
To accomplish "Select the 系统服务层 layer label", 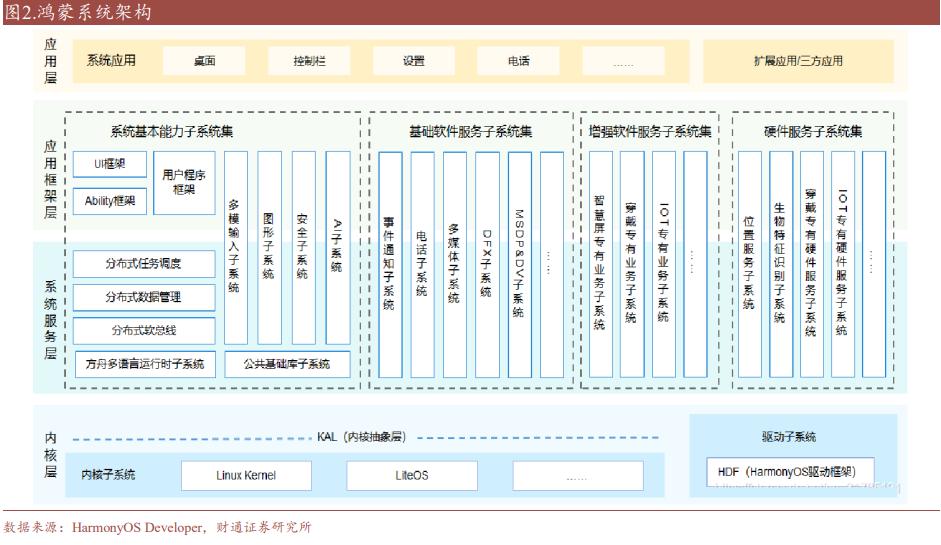I will pyautogui.click(x=50, y=320).
